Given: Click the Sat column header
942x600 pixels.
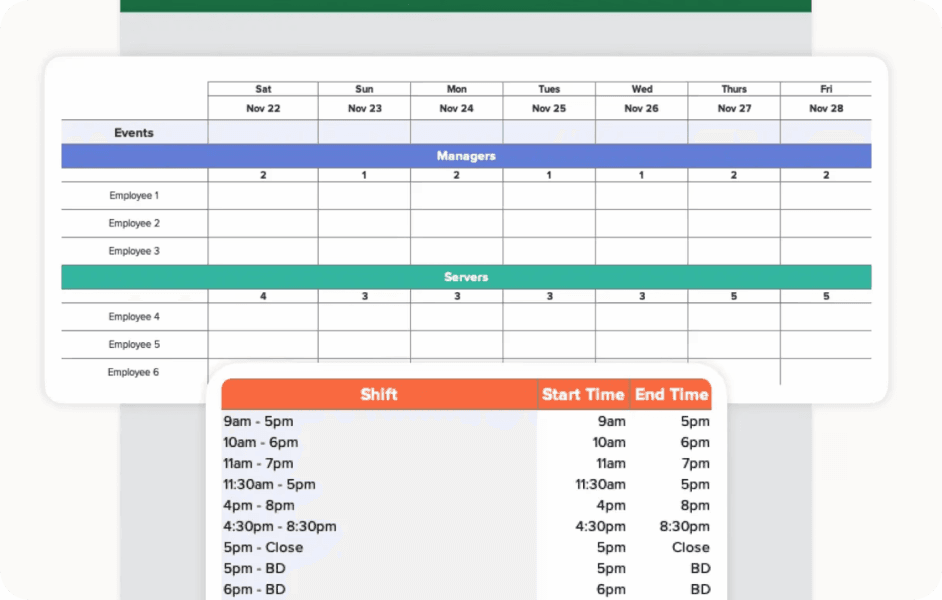Looking at the screenshot, I should (x=263, y=89).
